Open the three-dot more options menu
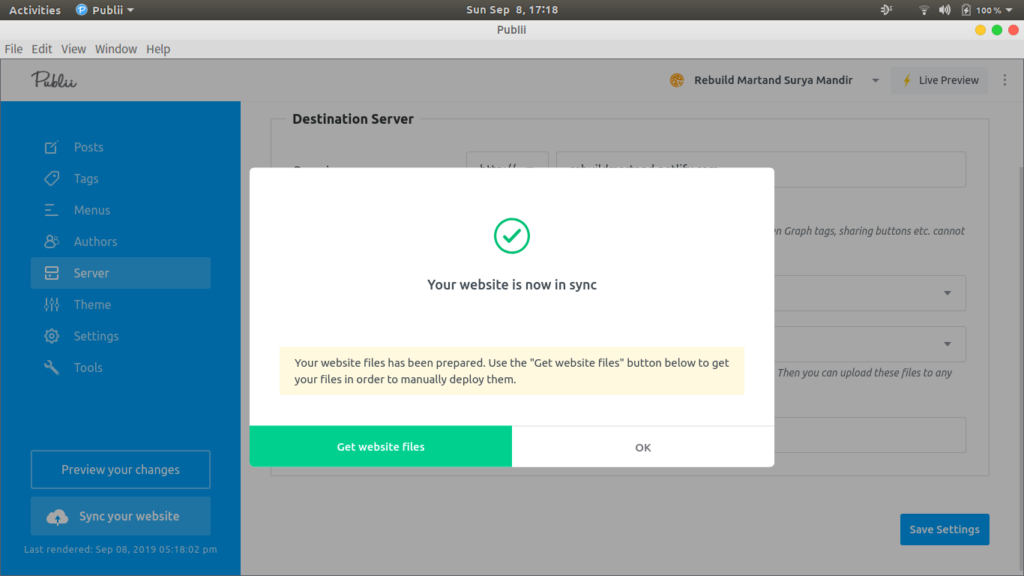The height and width of the screenshot is (576, 1024). click(x=1005, y=80)
